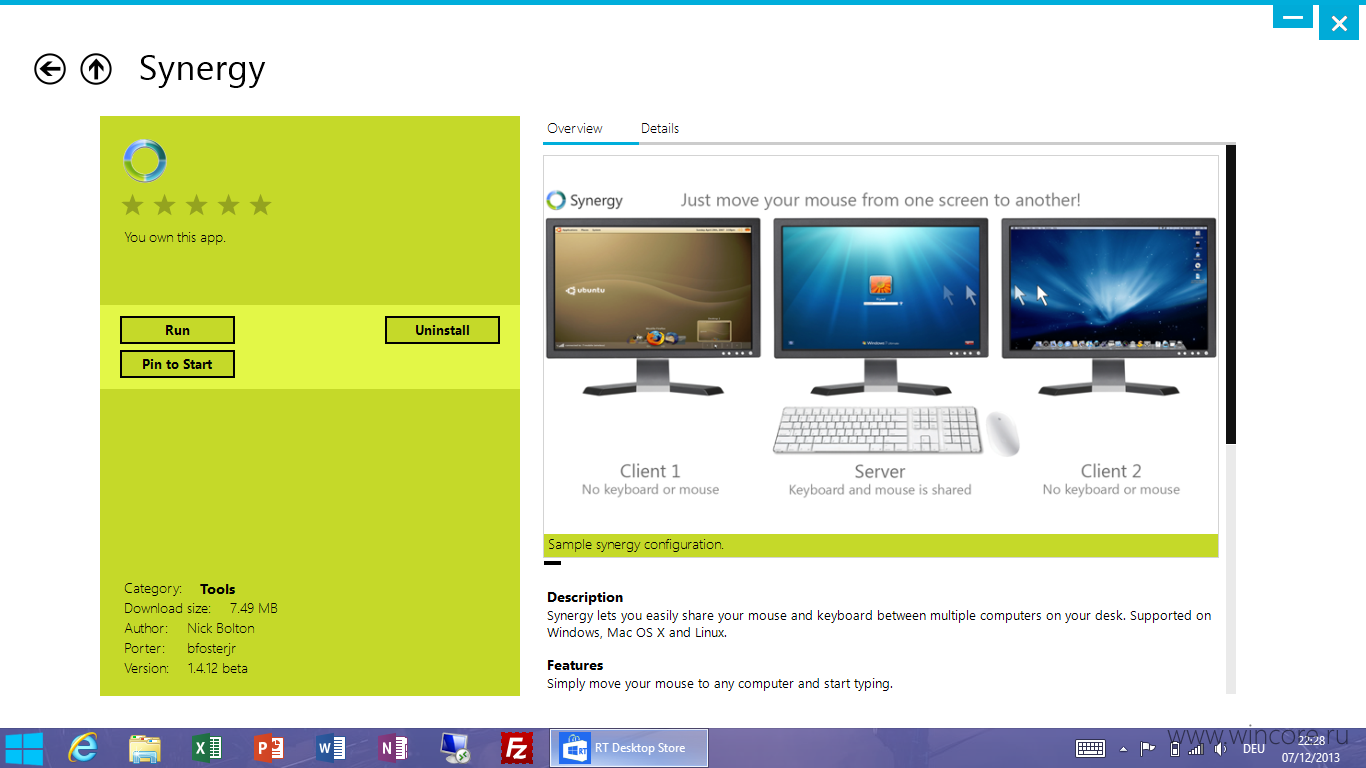1366x768 pixels.
Task: Open the touch keyboard icon
Action: (x=1090, y=748)
